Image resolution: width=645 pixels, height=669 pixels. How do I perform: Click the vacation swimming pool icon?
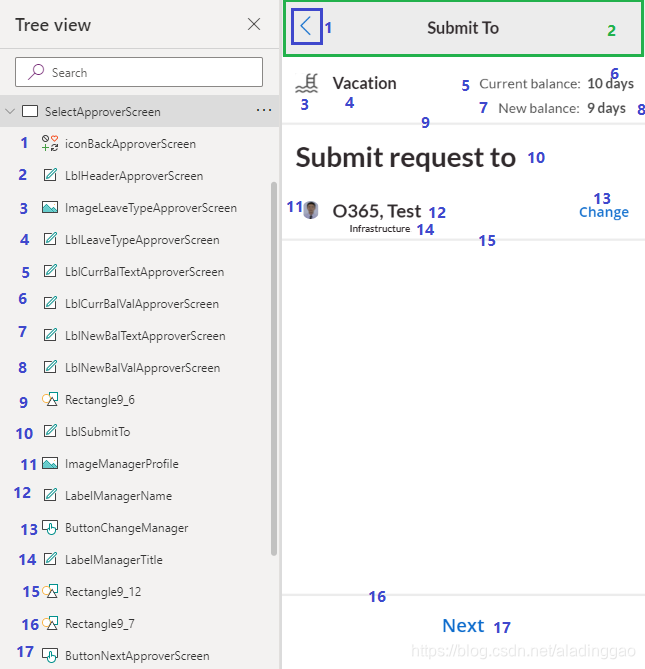tap(306, 83)
